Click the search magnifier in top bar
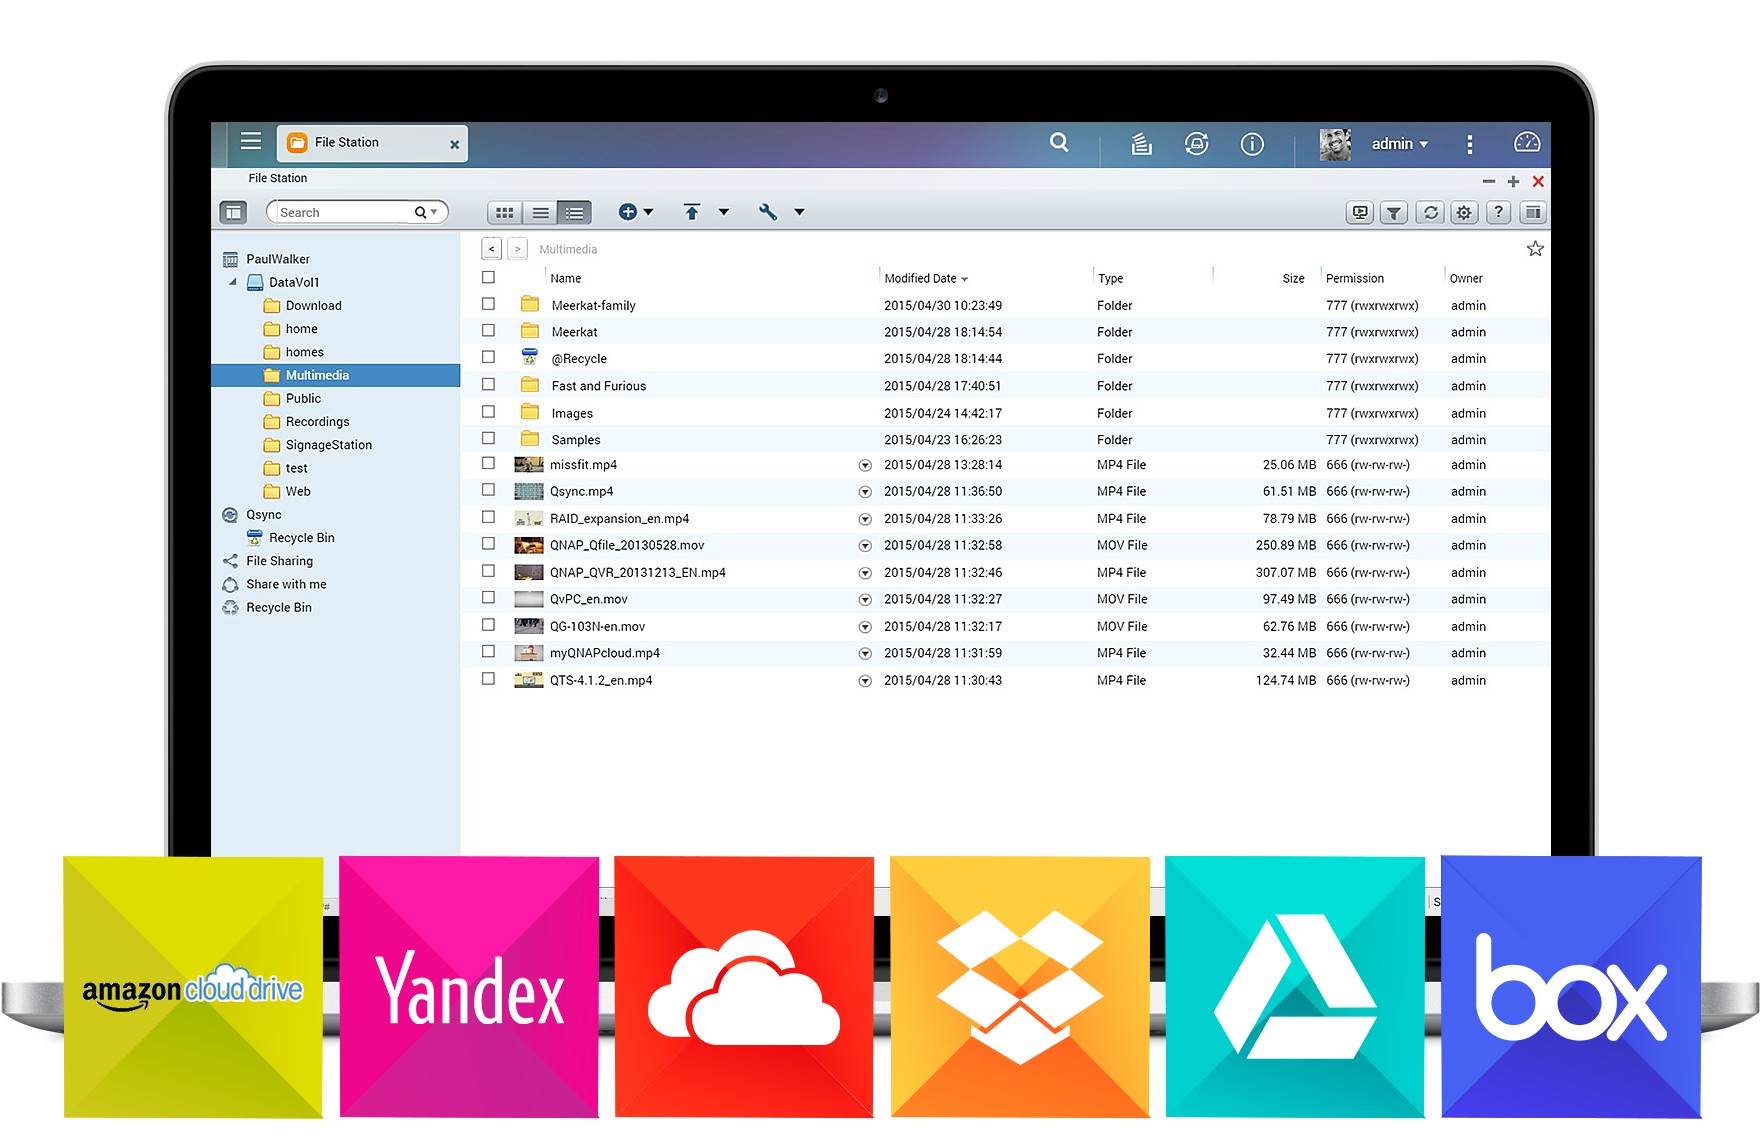The width and height of the screenshot is (1760, 1140). pyautogui.click(x=1059, y=143)
